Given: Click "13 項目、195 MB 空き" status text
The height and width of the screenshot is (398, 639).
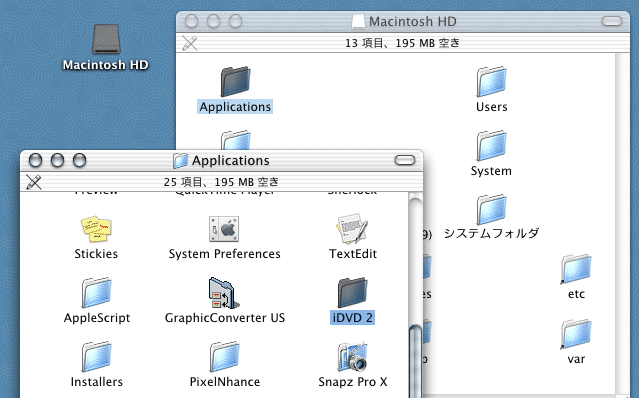Looking at the screenshot, I should point(402,43).
